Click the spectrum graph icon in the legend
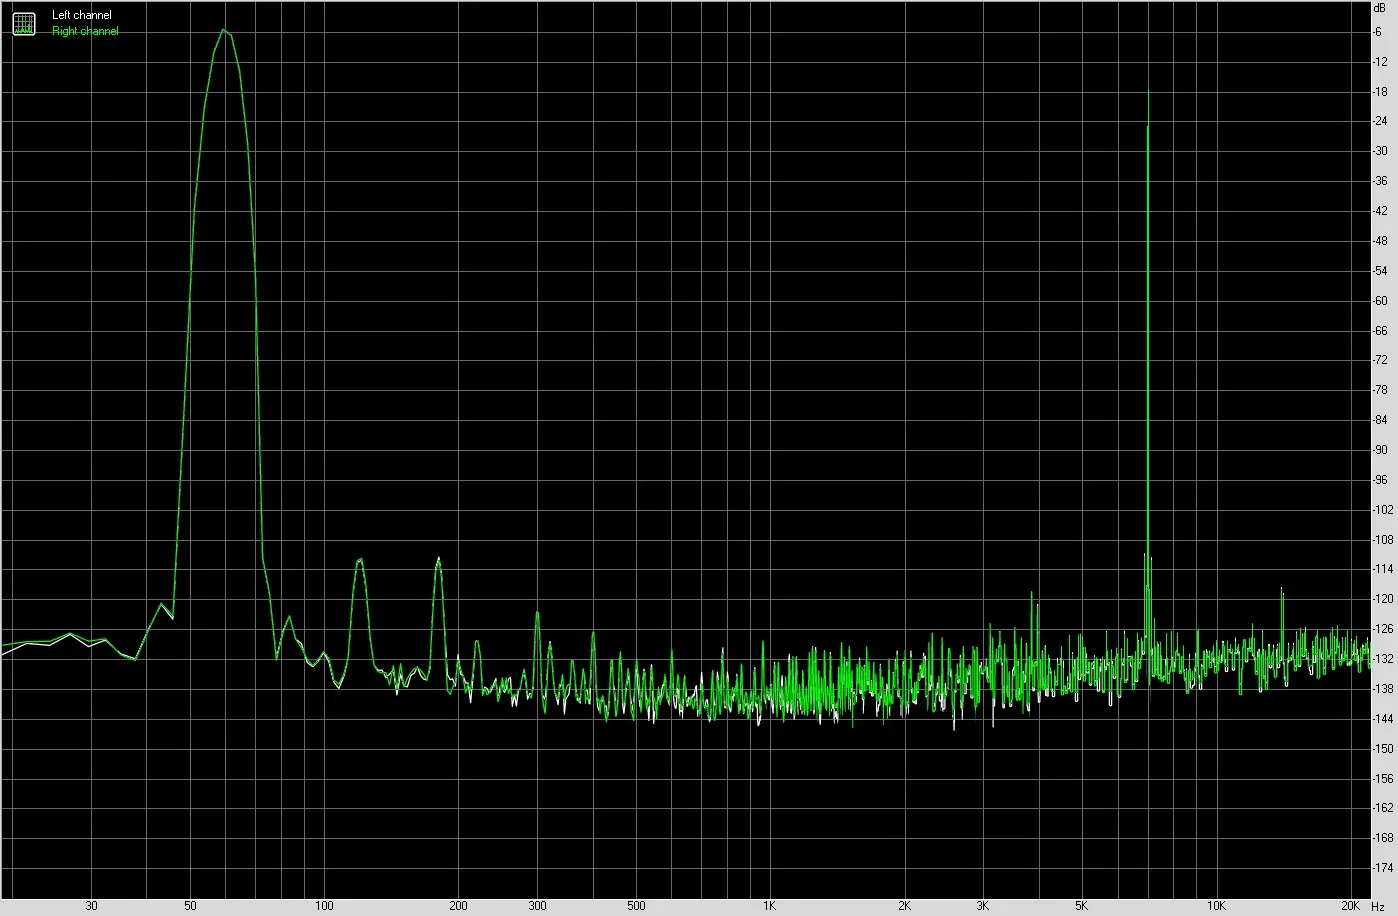1398x916 pixels. tap(24, 24)
